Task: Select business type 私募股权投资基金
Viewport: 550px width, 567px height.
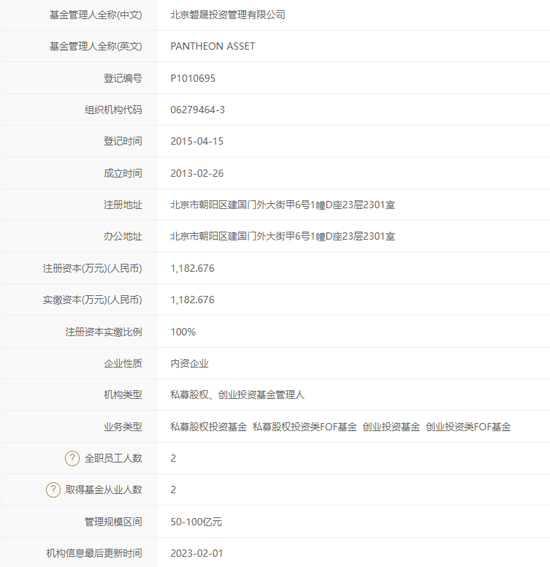Action: 209,427
